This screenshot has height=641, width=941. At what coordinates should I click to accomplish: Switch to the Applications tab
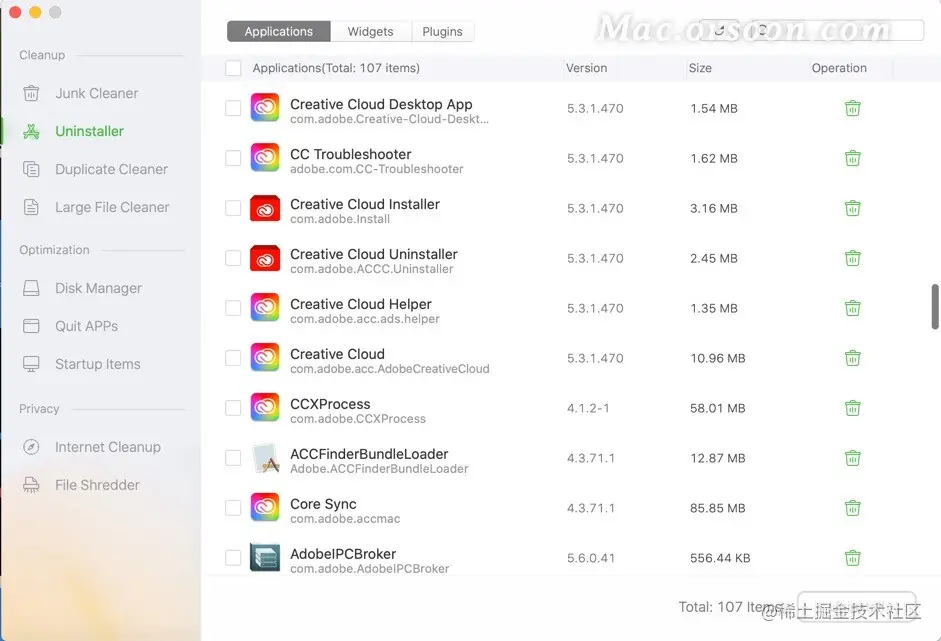click(x=278, y=31)
